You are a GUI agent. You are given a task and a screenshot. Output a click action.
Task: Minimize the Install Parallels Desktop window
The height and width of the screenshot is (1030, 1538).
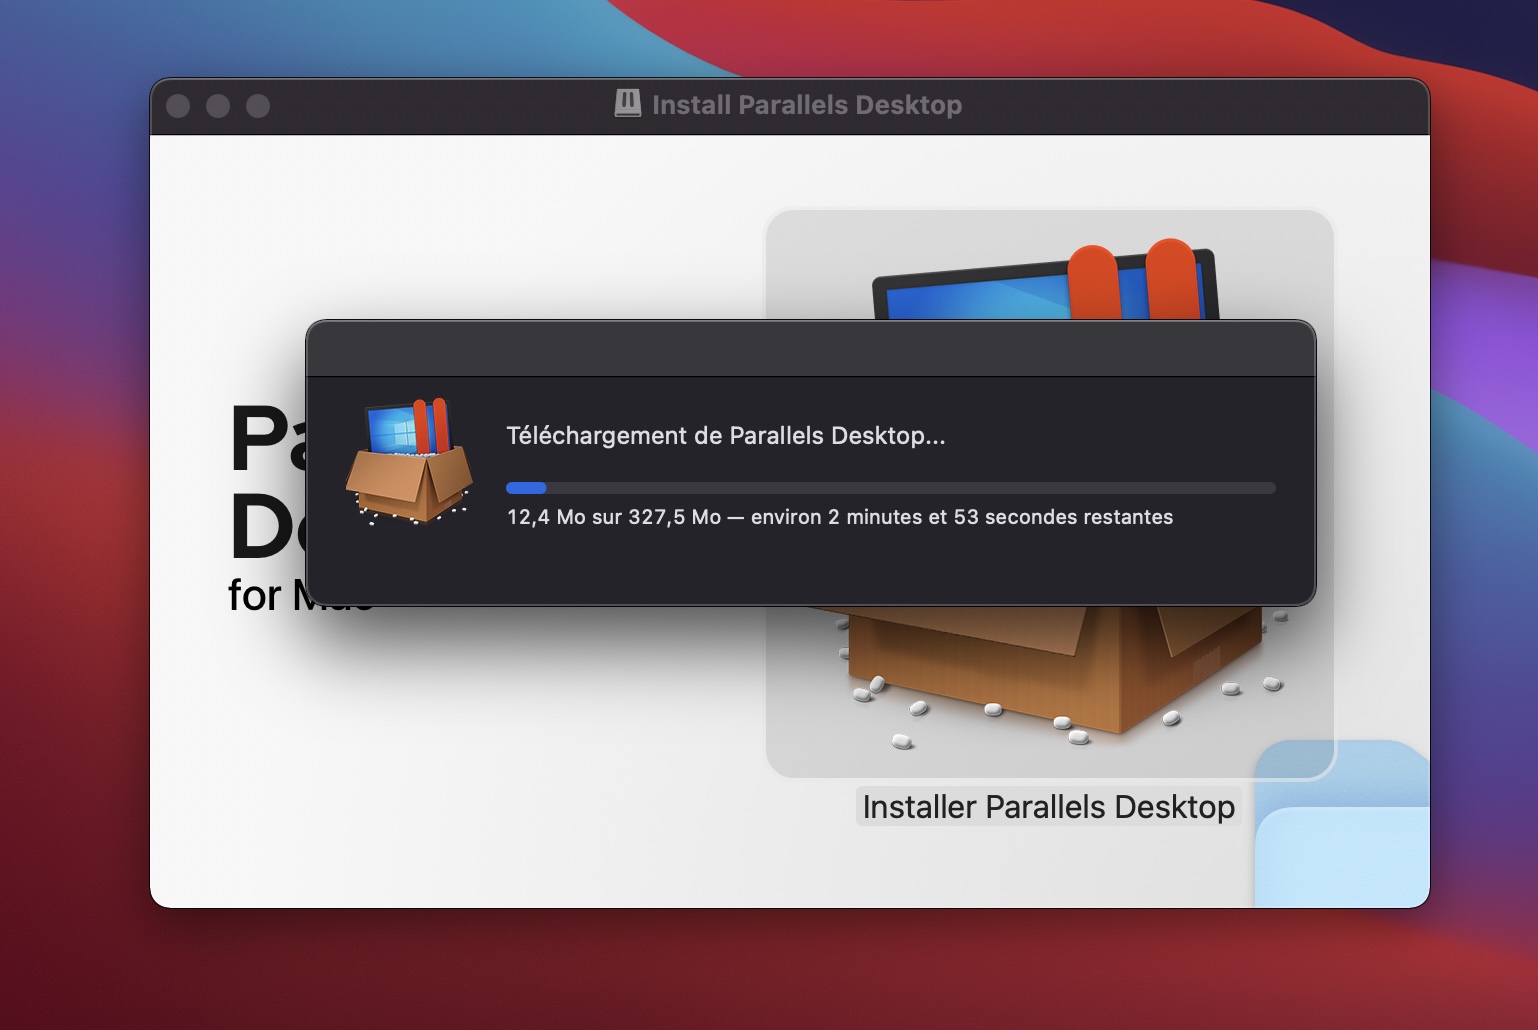click(x=218, y=106)
